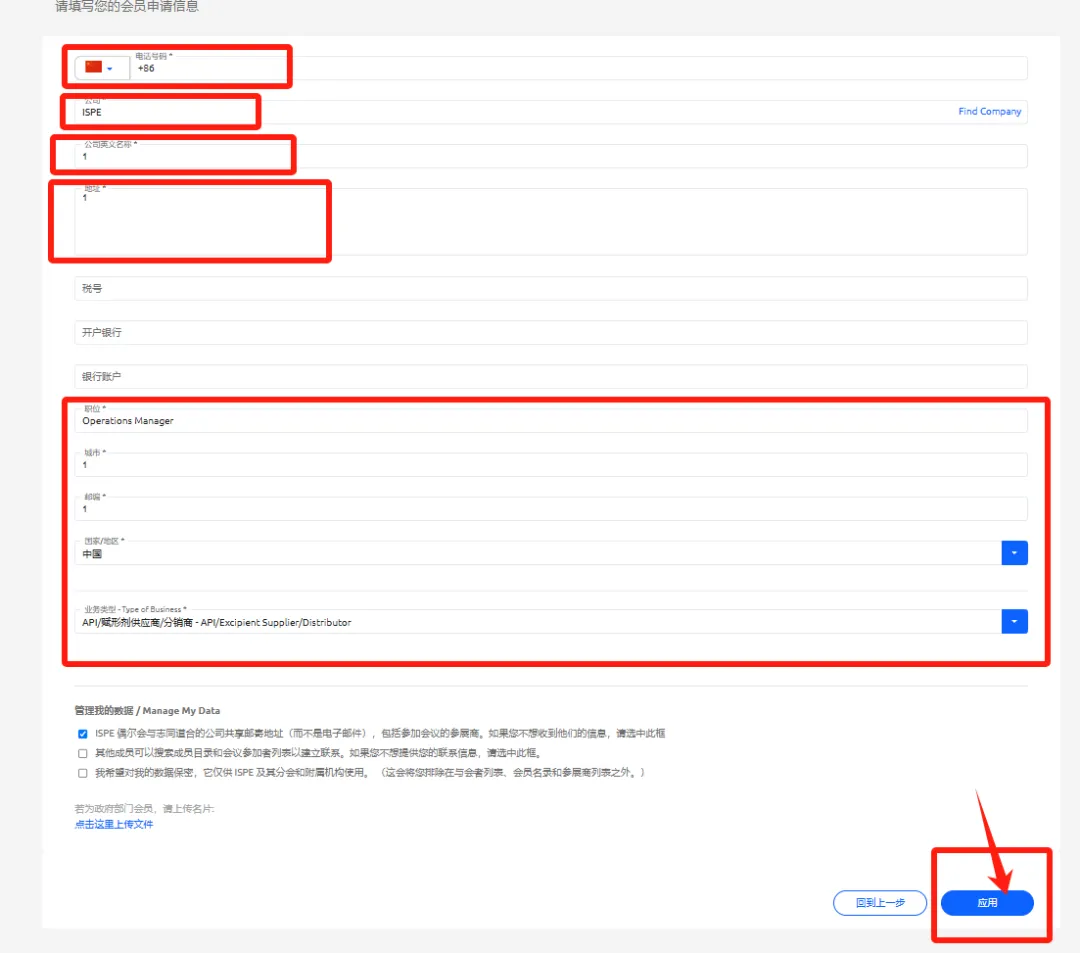This screenshot has width=1080, height=953.
Task: Click the 公司英文名称 input field
Action: pos(550,157)
